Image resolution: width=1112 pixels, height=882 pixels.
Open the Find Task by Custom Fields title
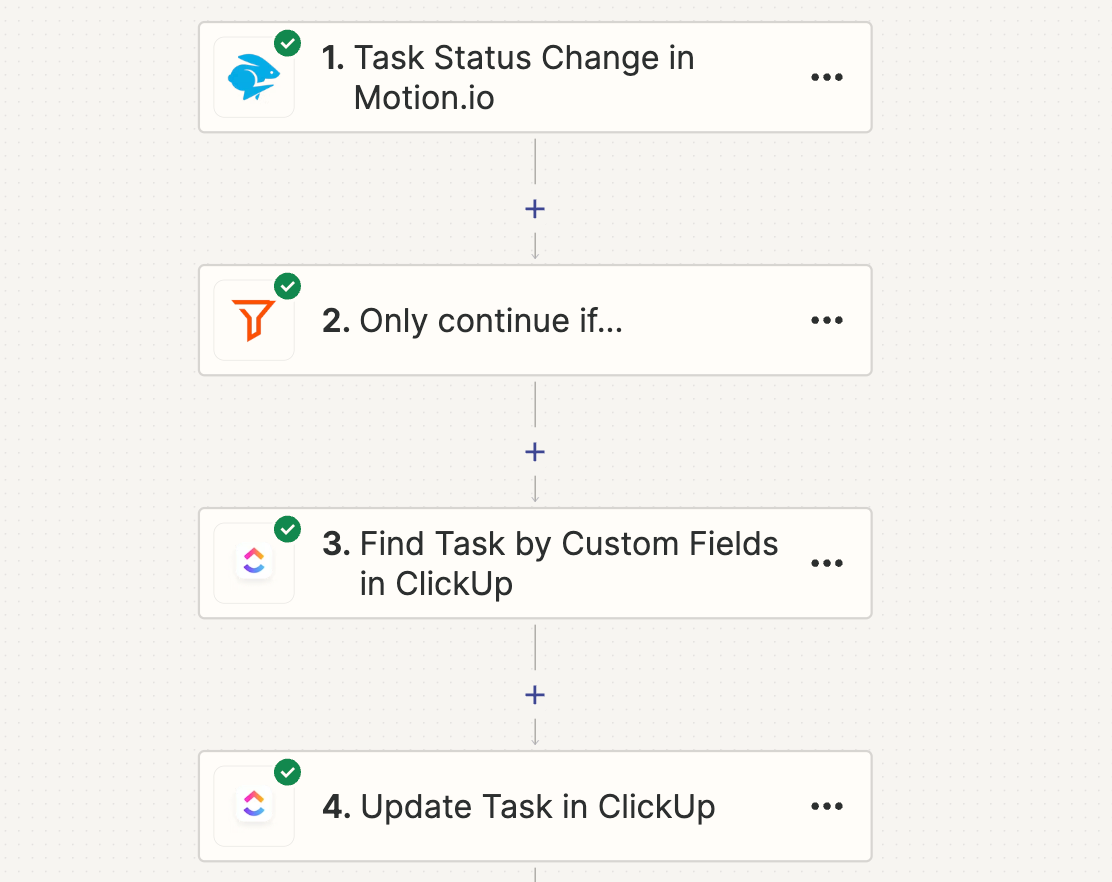point(551,564)
